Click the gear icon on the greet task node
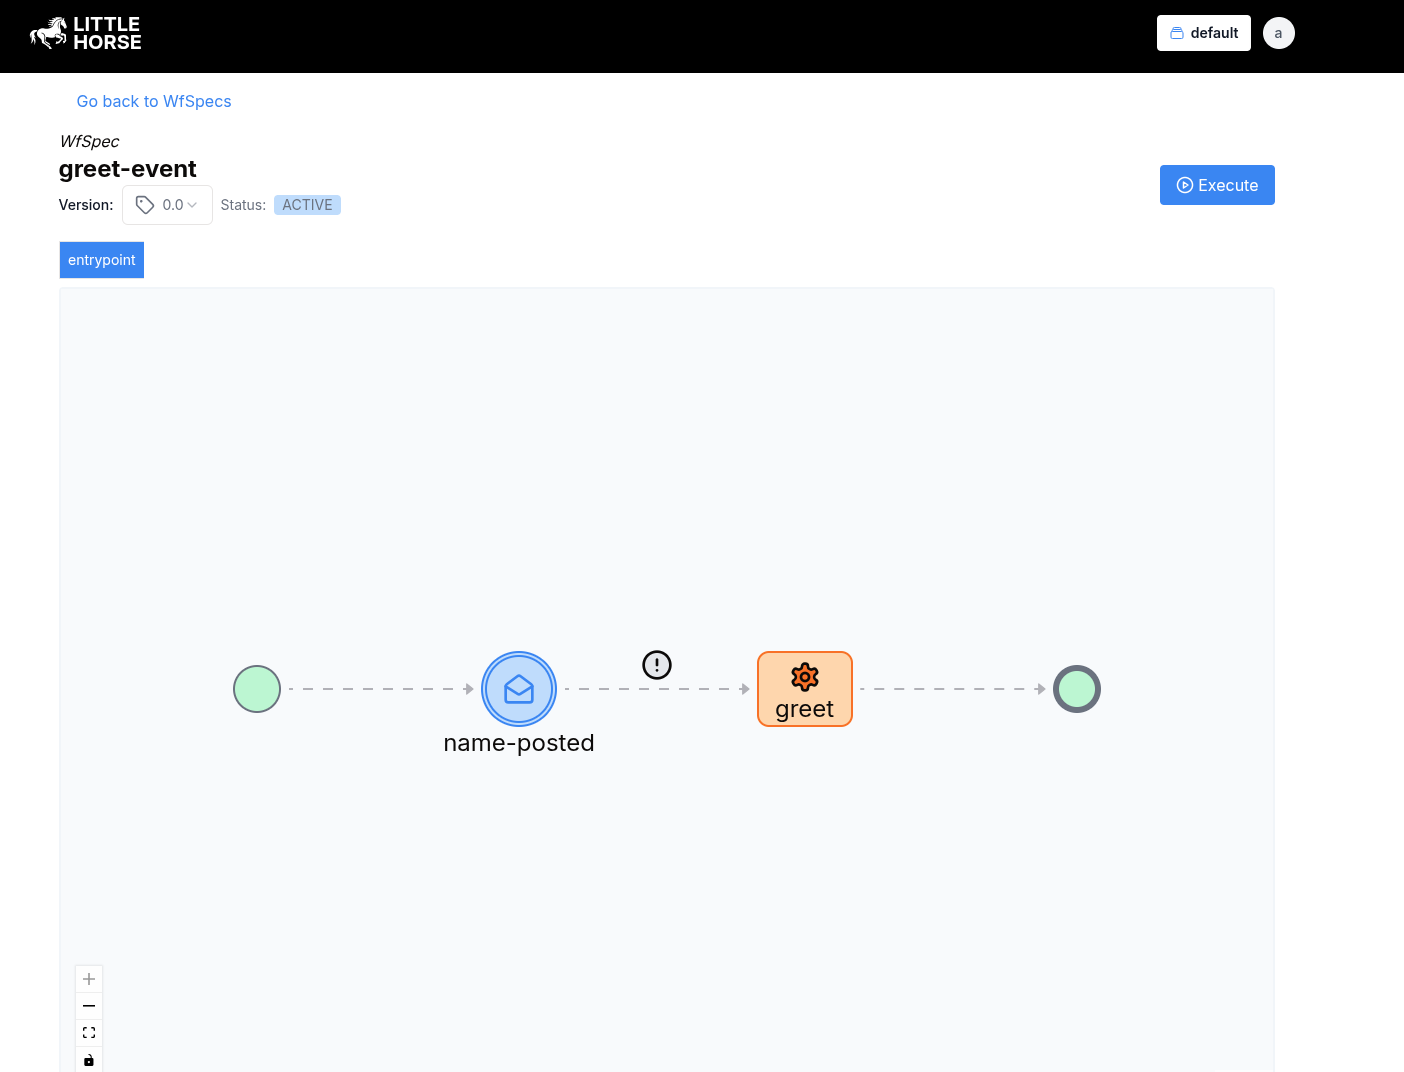The width and height of the screenshot is (1404, 1072). (805, 676)
